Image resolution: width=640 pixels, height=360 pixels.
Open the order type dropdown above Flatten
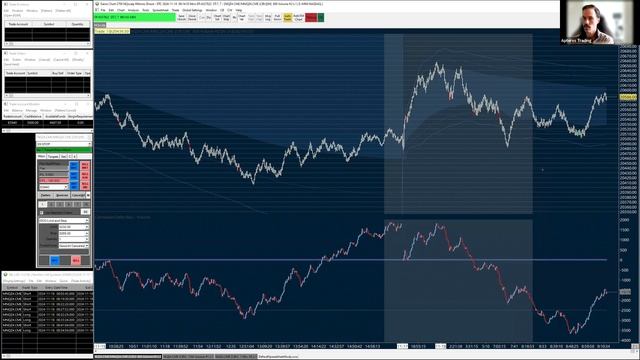click(x=53, y=187)
